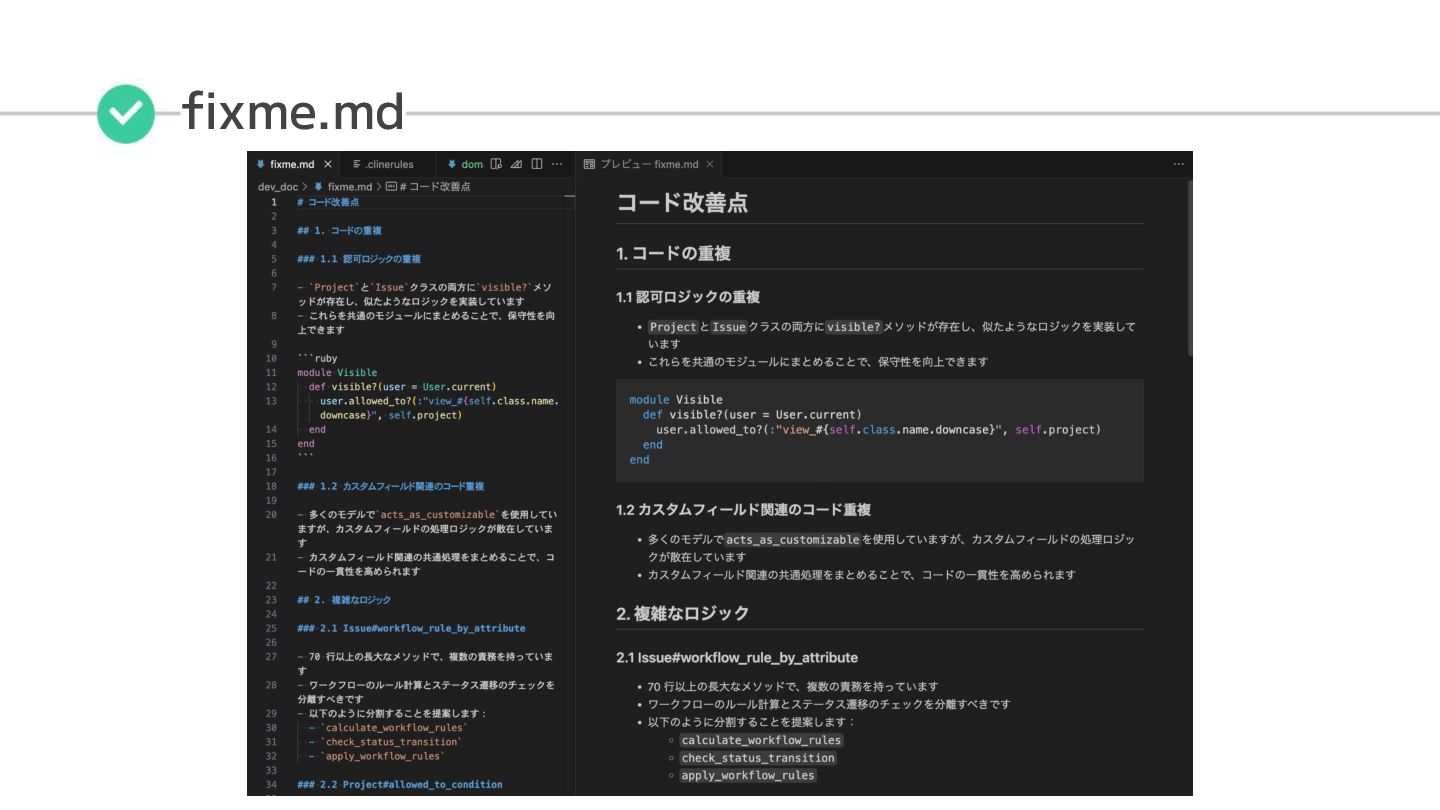Click source line '### 2.1 Issue#workflow_rule_by_attribute'

(411, 628)
